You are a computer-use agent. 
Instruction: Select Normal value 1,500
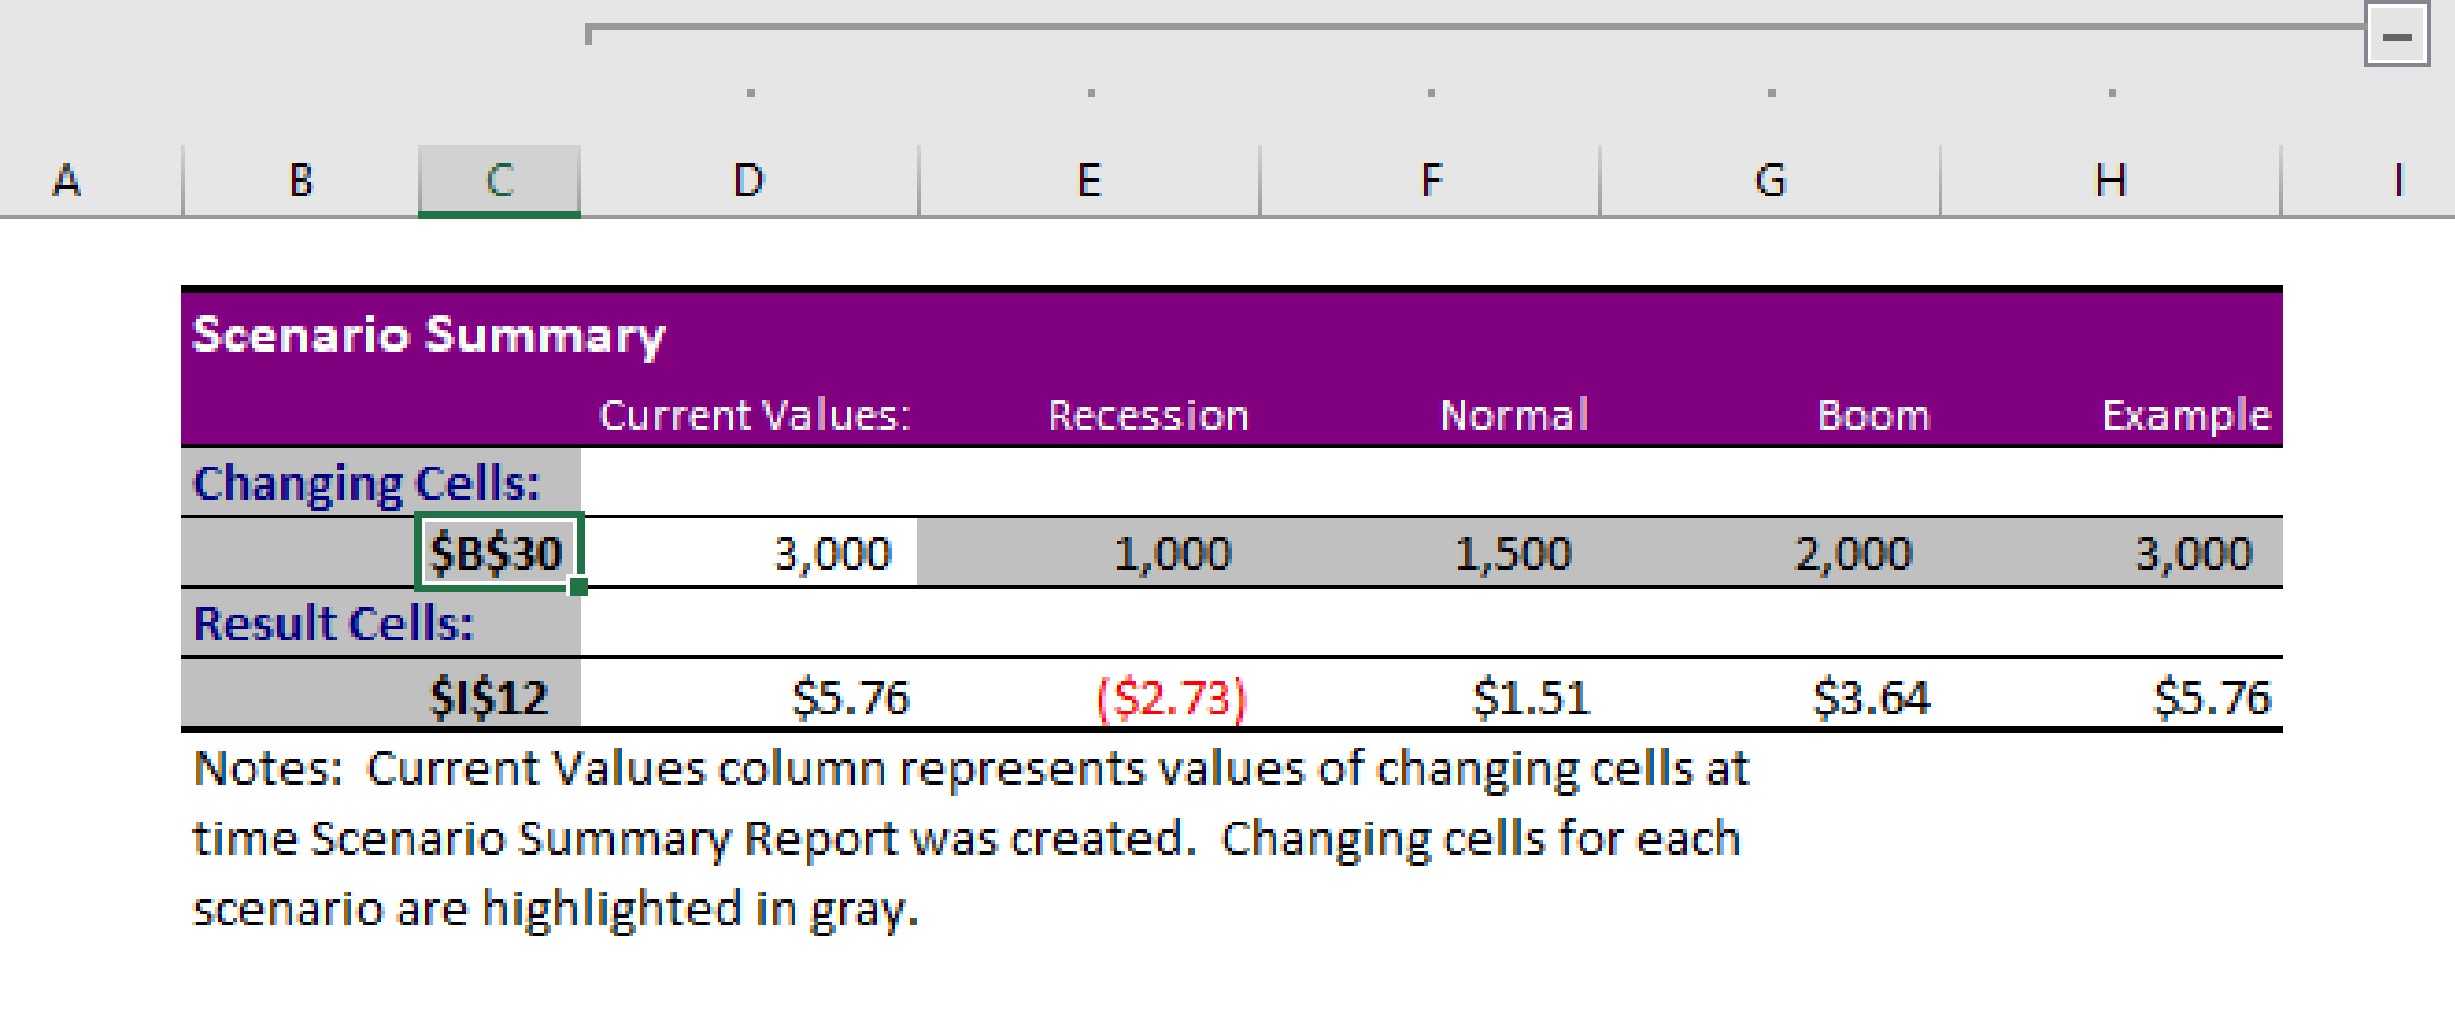[x=1430, y=553]
